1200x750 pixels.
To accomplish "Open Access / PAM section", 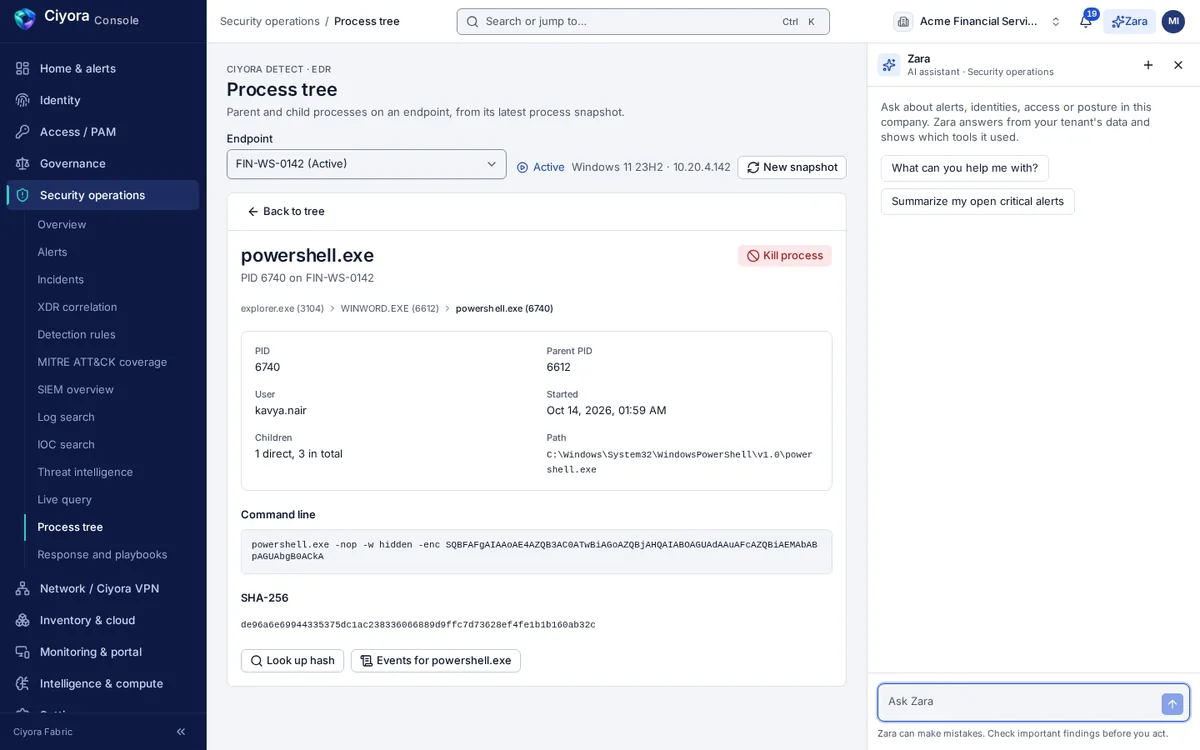I will point(103,132).
